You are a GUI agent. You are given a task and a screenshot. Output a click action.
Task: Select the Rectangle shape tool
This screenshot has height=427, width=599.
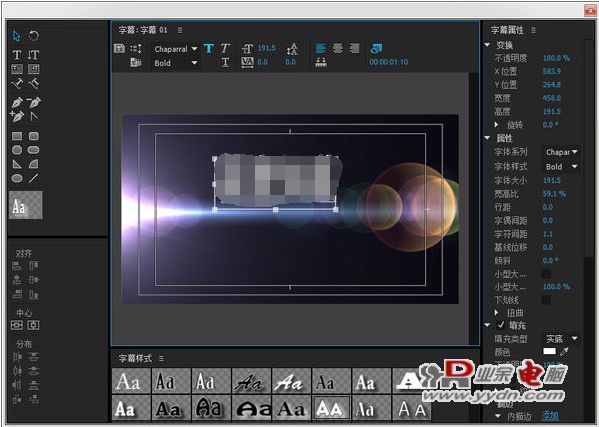(x=16, y=136)
